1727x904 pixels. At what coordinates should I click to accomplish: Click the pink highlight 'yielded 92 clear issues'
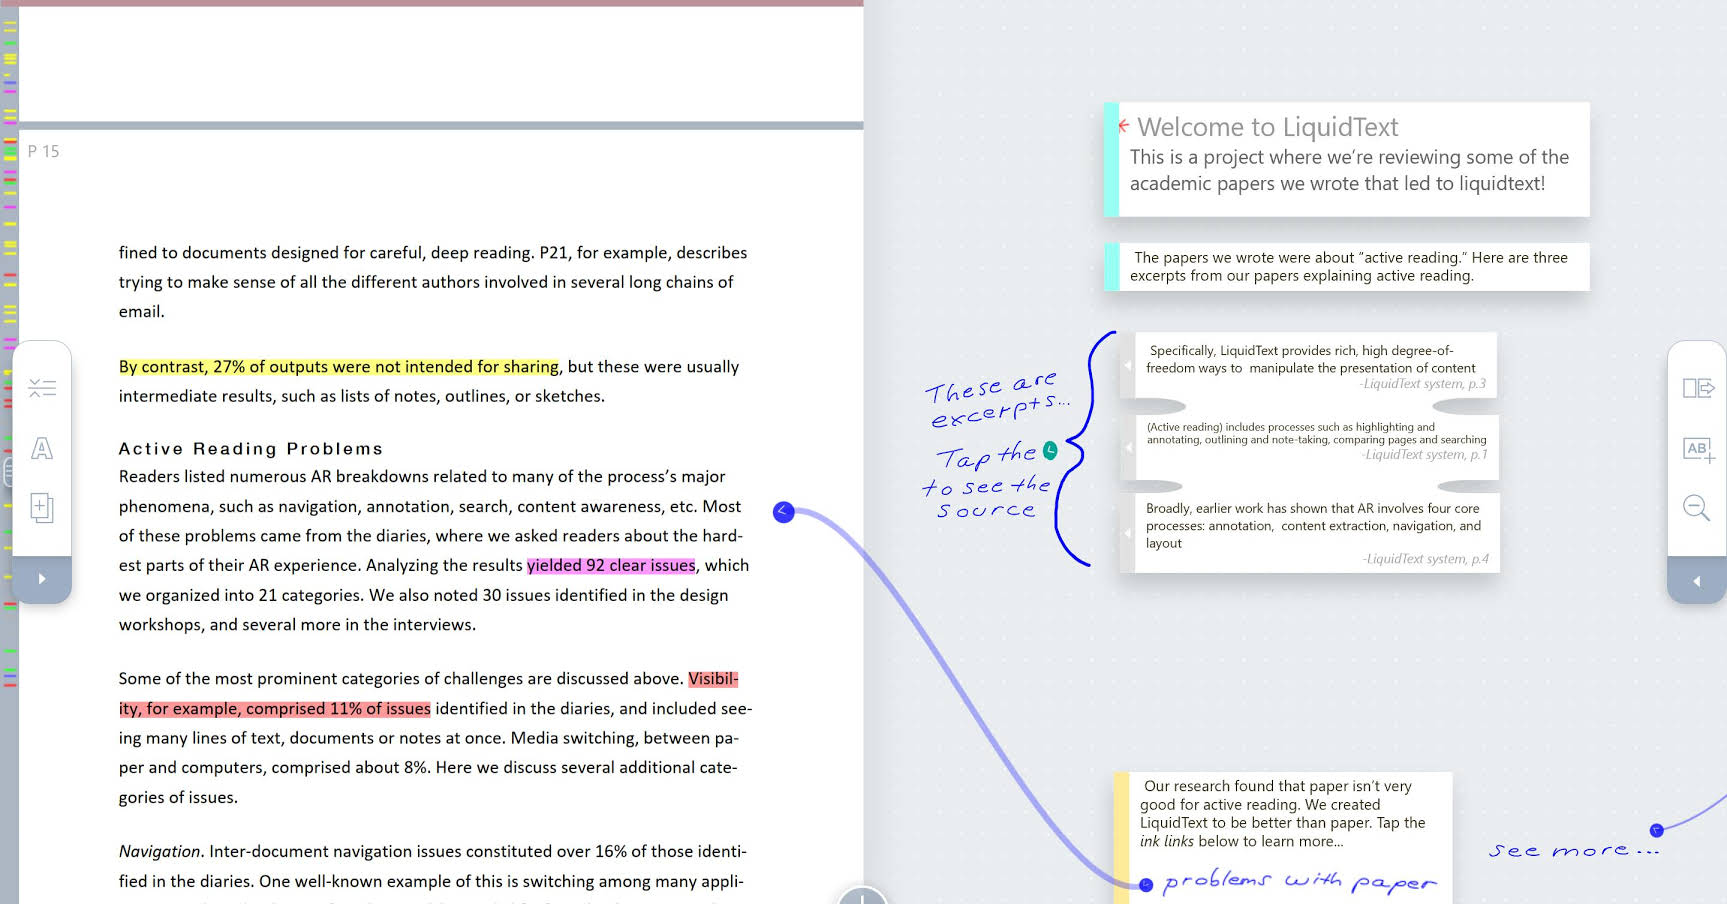(610, 566)
